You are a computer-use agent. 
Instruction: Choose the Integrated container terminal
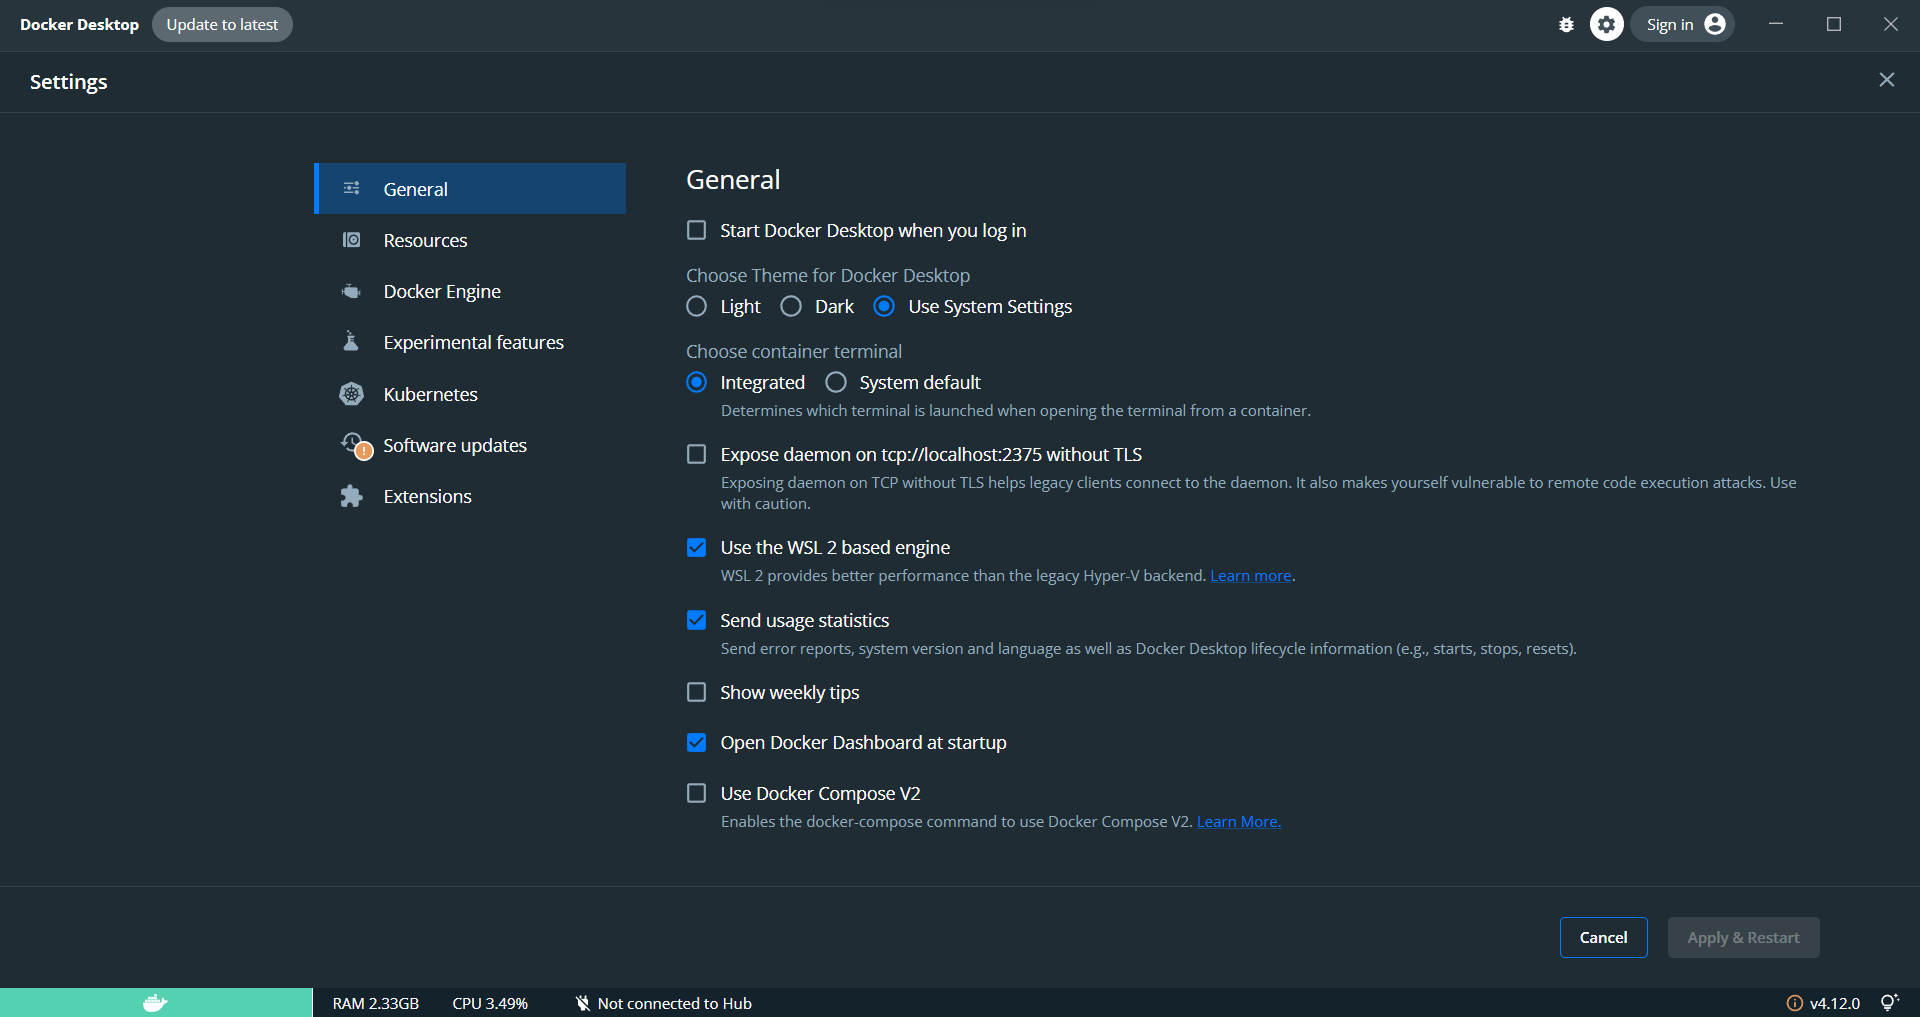[697, 382]
